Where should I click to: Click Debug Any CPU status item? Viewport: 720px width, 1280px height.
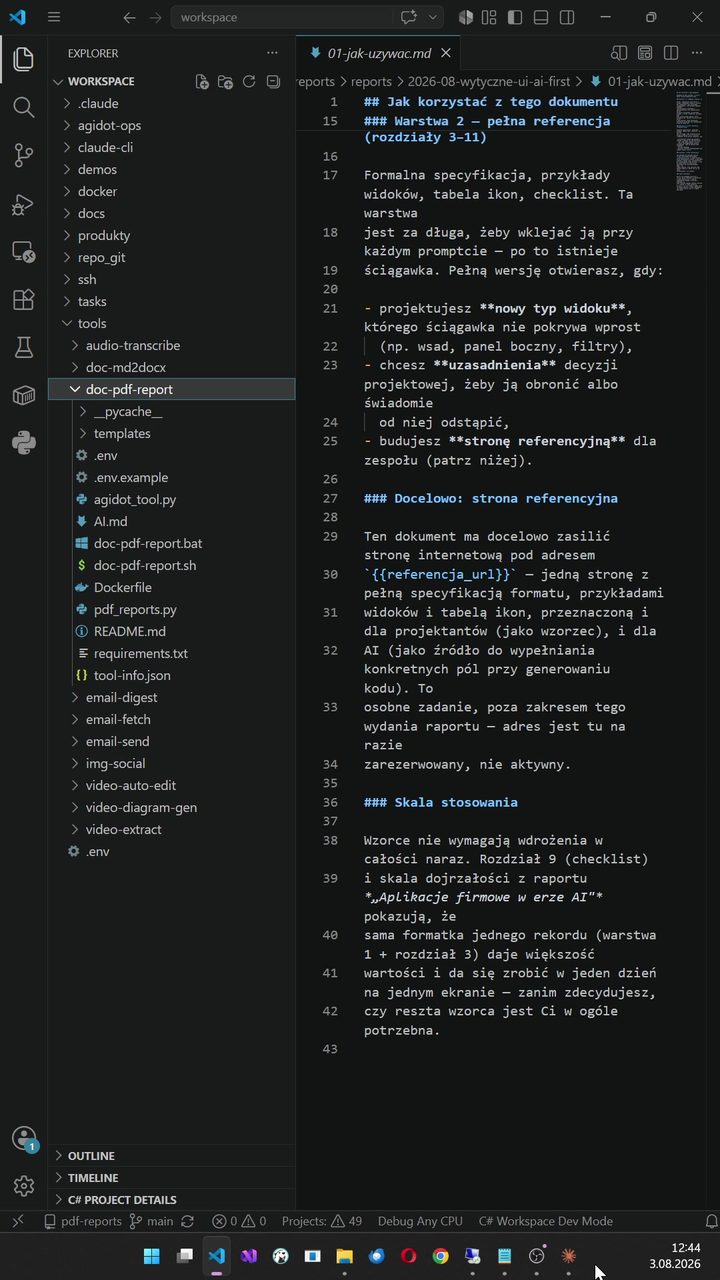click(420, 1221)
